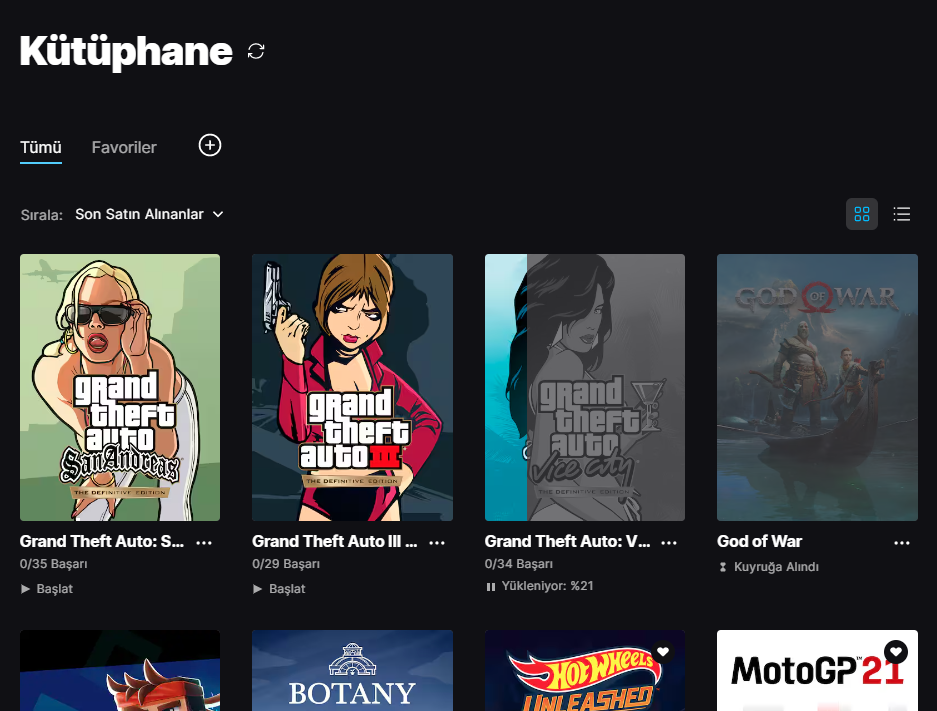Click the Sırala label
Screen dimensions: 937x711
[x=42, y=215]
